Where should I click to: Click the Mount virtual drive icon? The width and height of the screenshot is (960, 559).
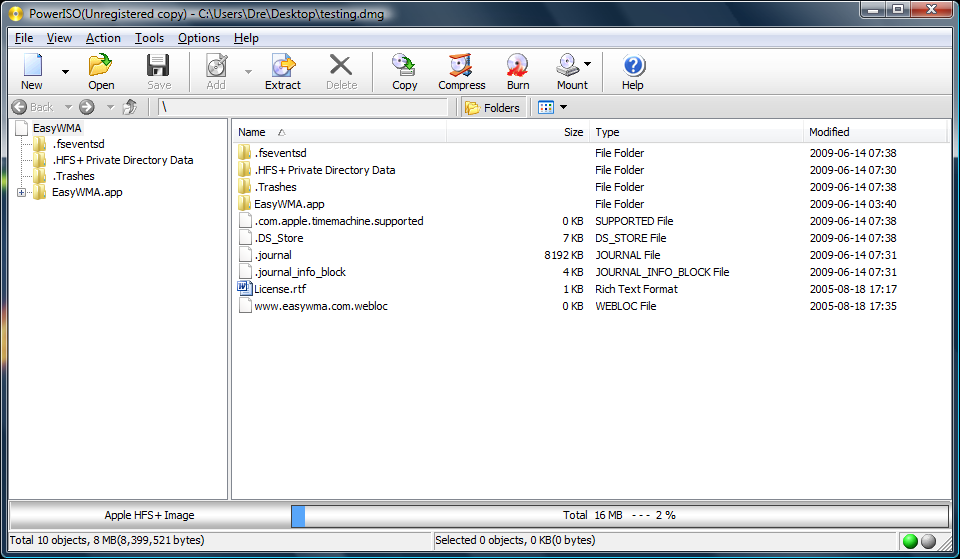(568, 66)
